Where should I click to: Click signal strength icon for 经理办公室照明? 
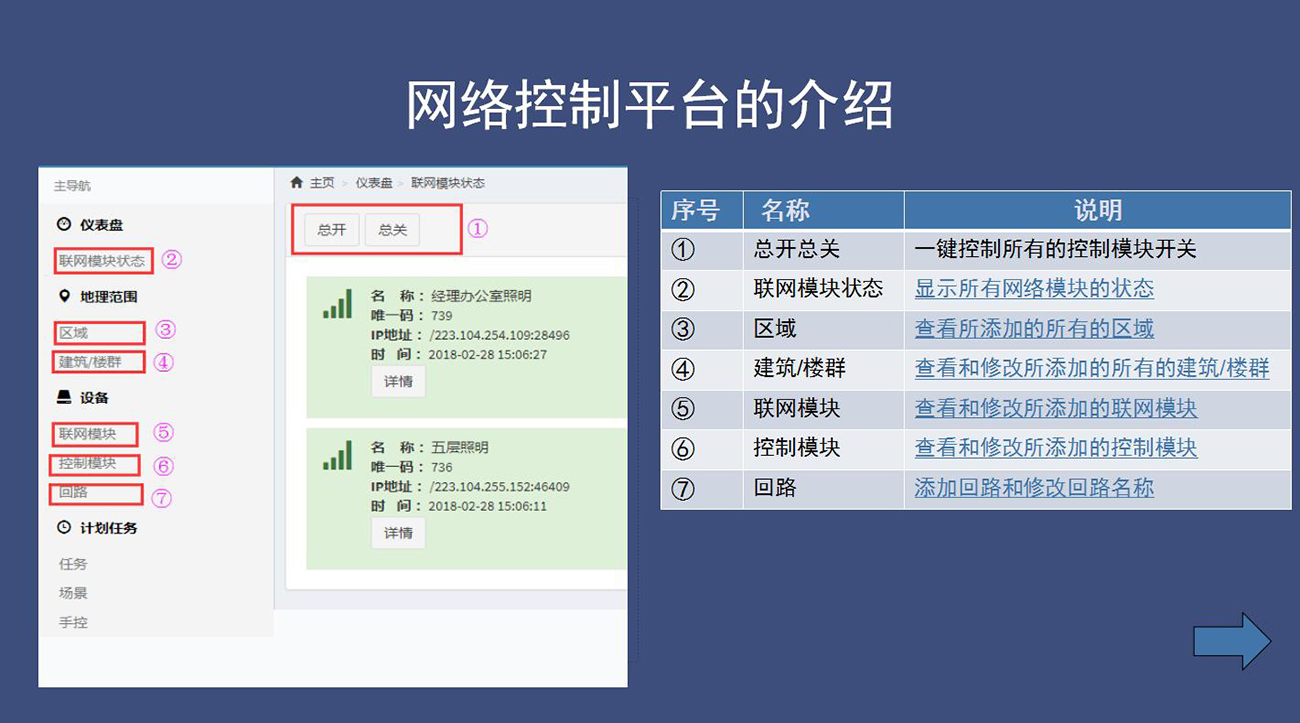tap(337, 305)
